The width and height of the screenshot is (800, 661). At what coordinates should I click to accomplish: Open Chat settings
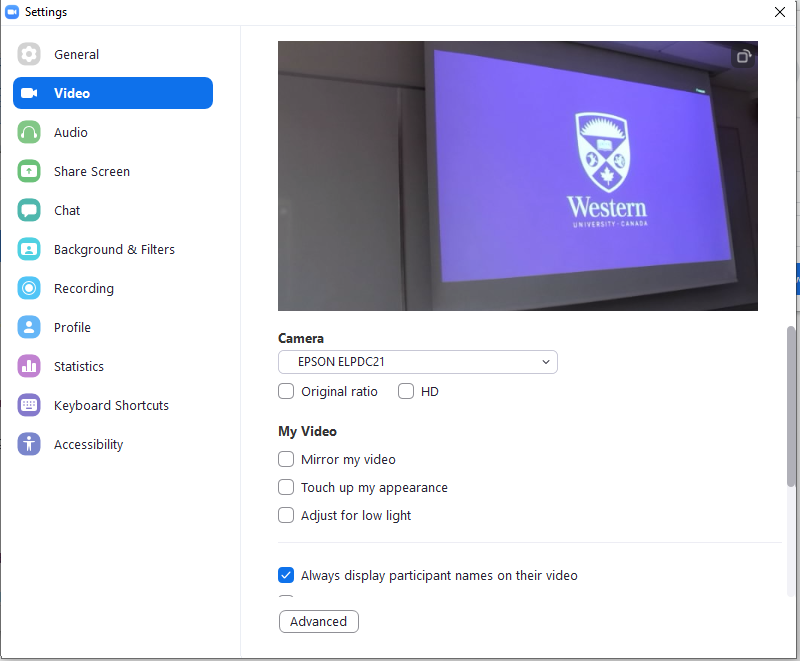113,210
